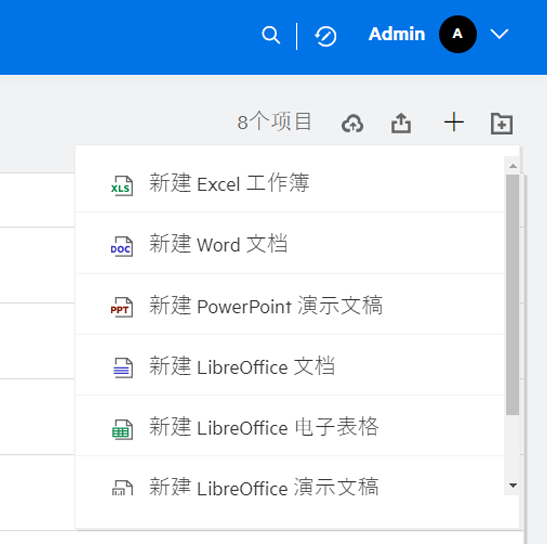Click the menu scrollbar down arrow

tap(513, 485)
